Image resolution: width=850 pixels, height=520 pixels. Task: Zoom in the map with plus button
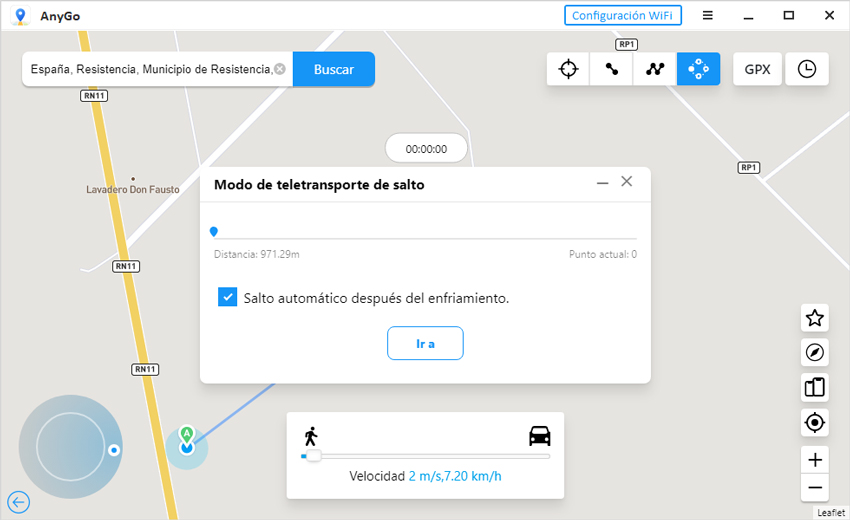[x=815, y=460]
